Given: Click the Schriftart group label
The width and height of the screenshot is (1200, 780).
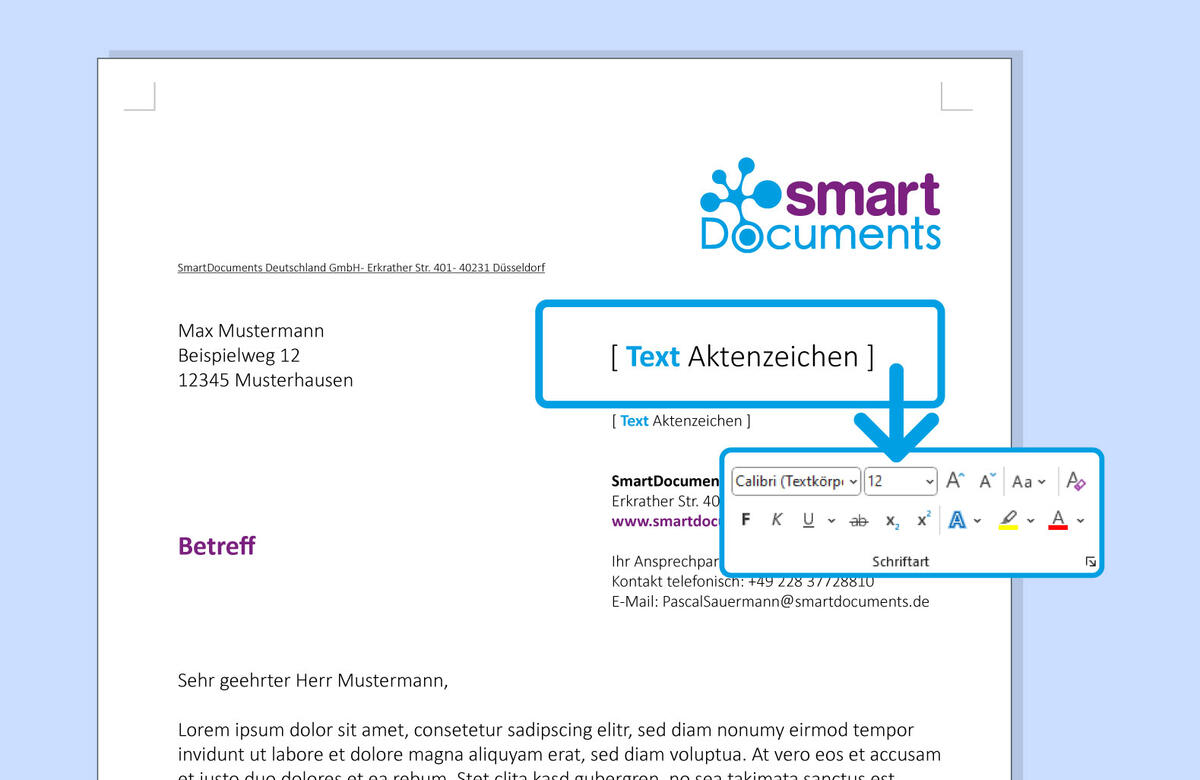Looking at the screenshot, I should click(x=900, y=562).
